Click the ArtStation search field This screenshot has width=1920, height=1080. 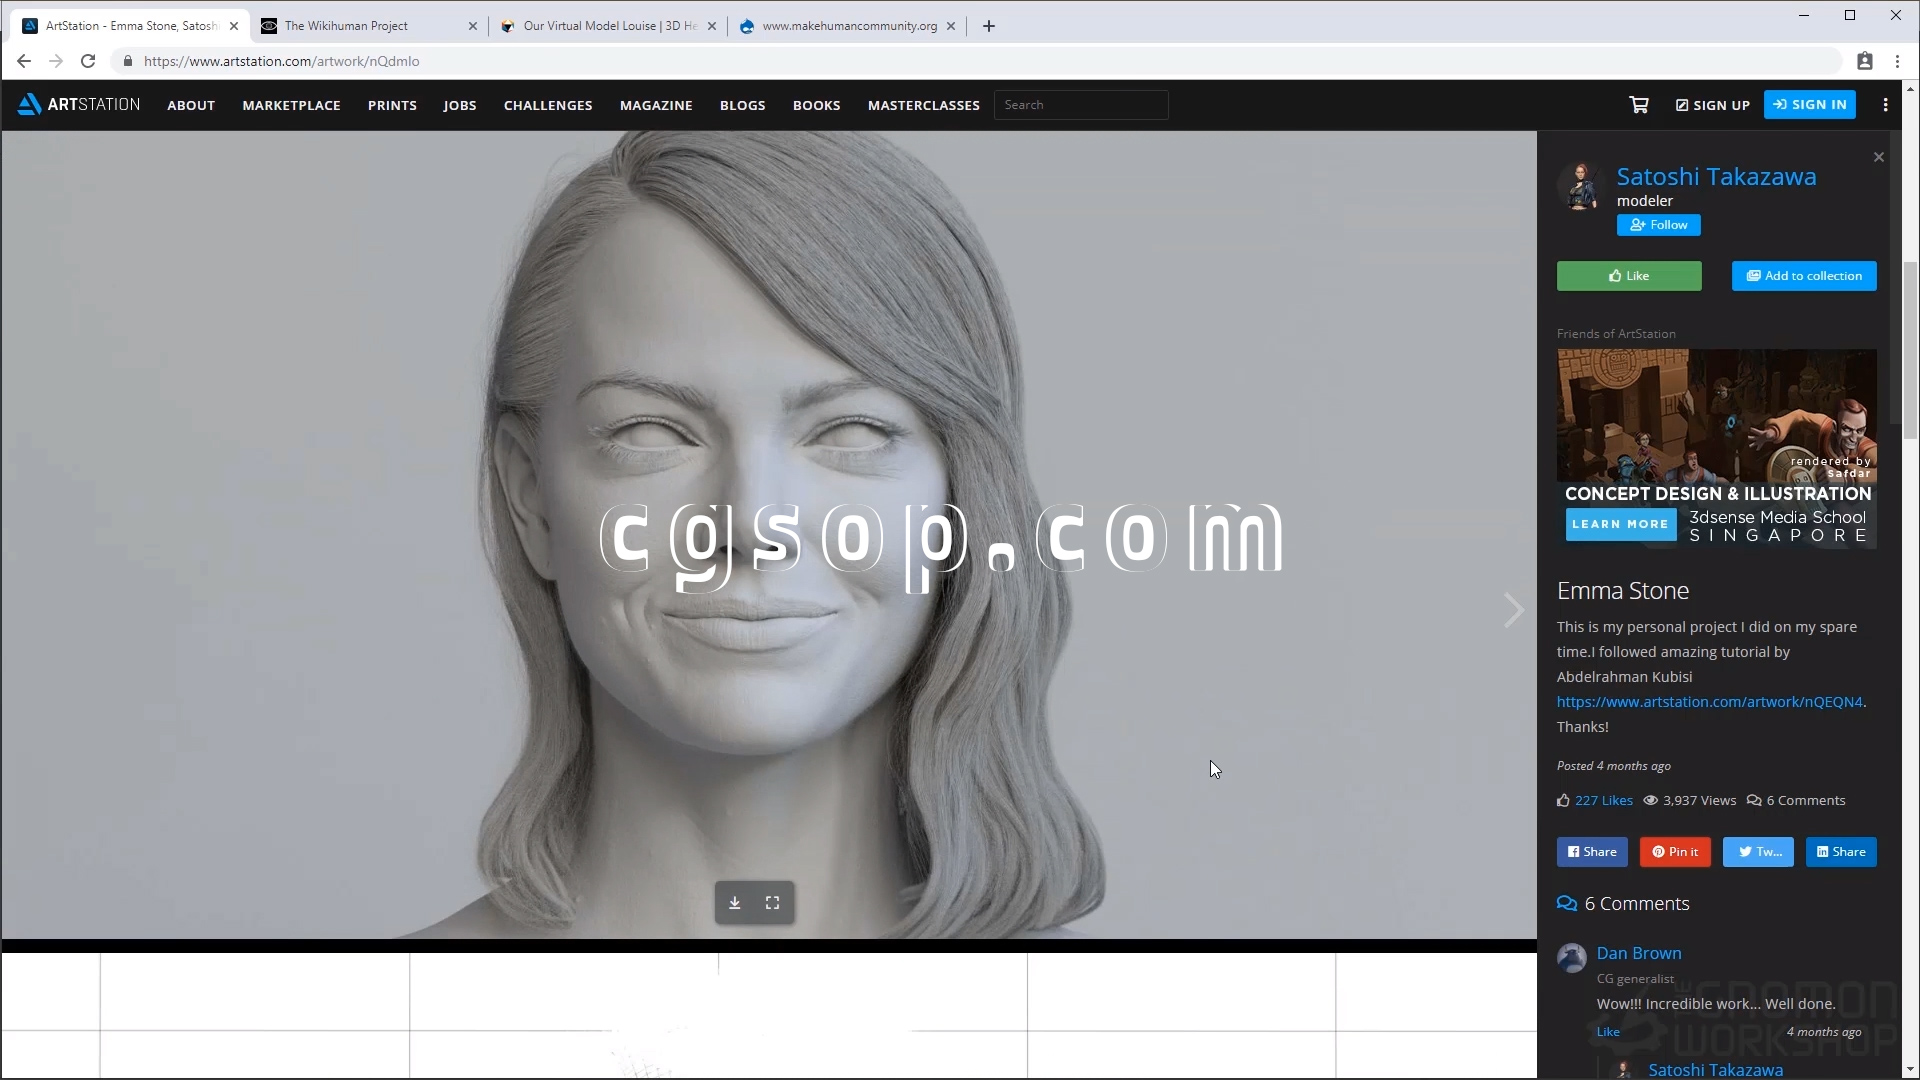[1080, 105]
